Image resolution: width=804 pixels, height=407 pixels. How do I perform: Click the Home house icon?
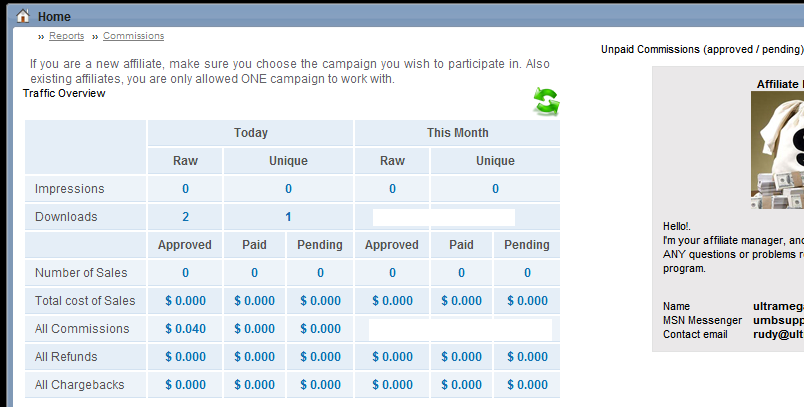click(x=23, y=16)
